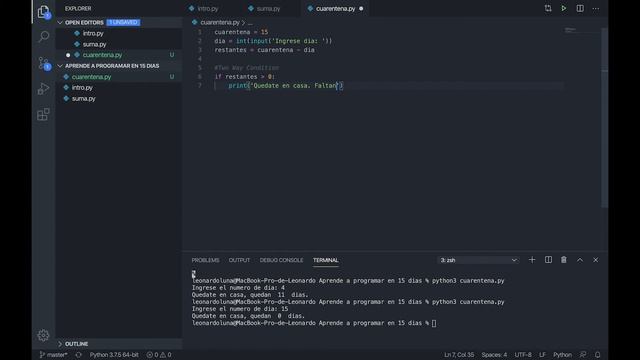Split the editor to the right
Viewport: 640px width, 360px height.
[x=580, y=8]
